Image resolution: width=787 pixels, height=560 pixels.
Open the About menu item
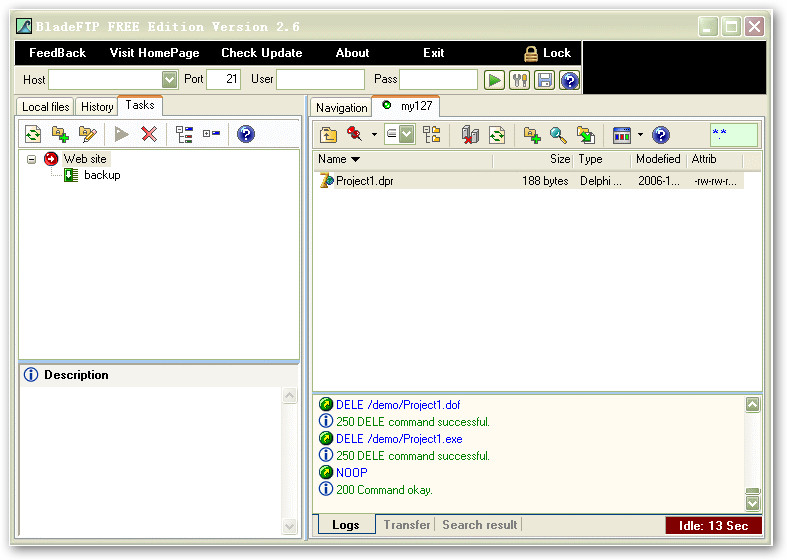click(x=352, y=53)
